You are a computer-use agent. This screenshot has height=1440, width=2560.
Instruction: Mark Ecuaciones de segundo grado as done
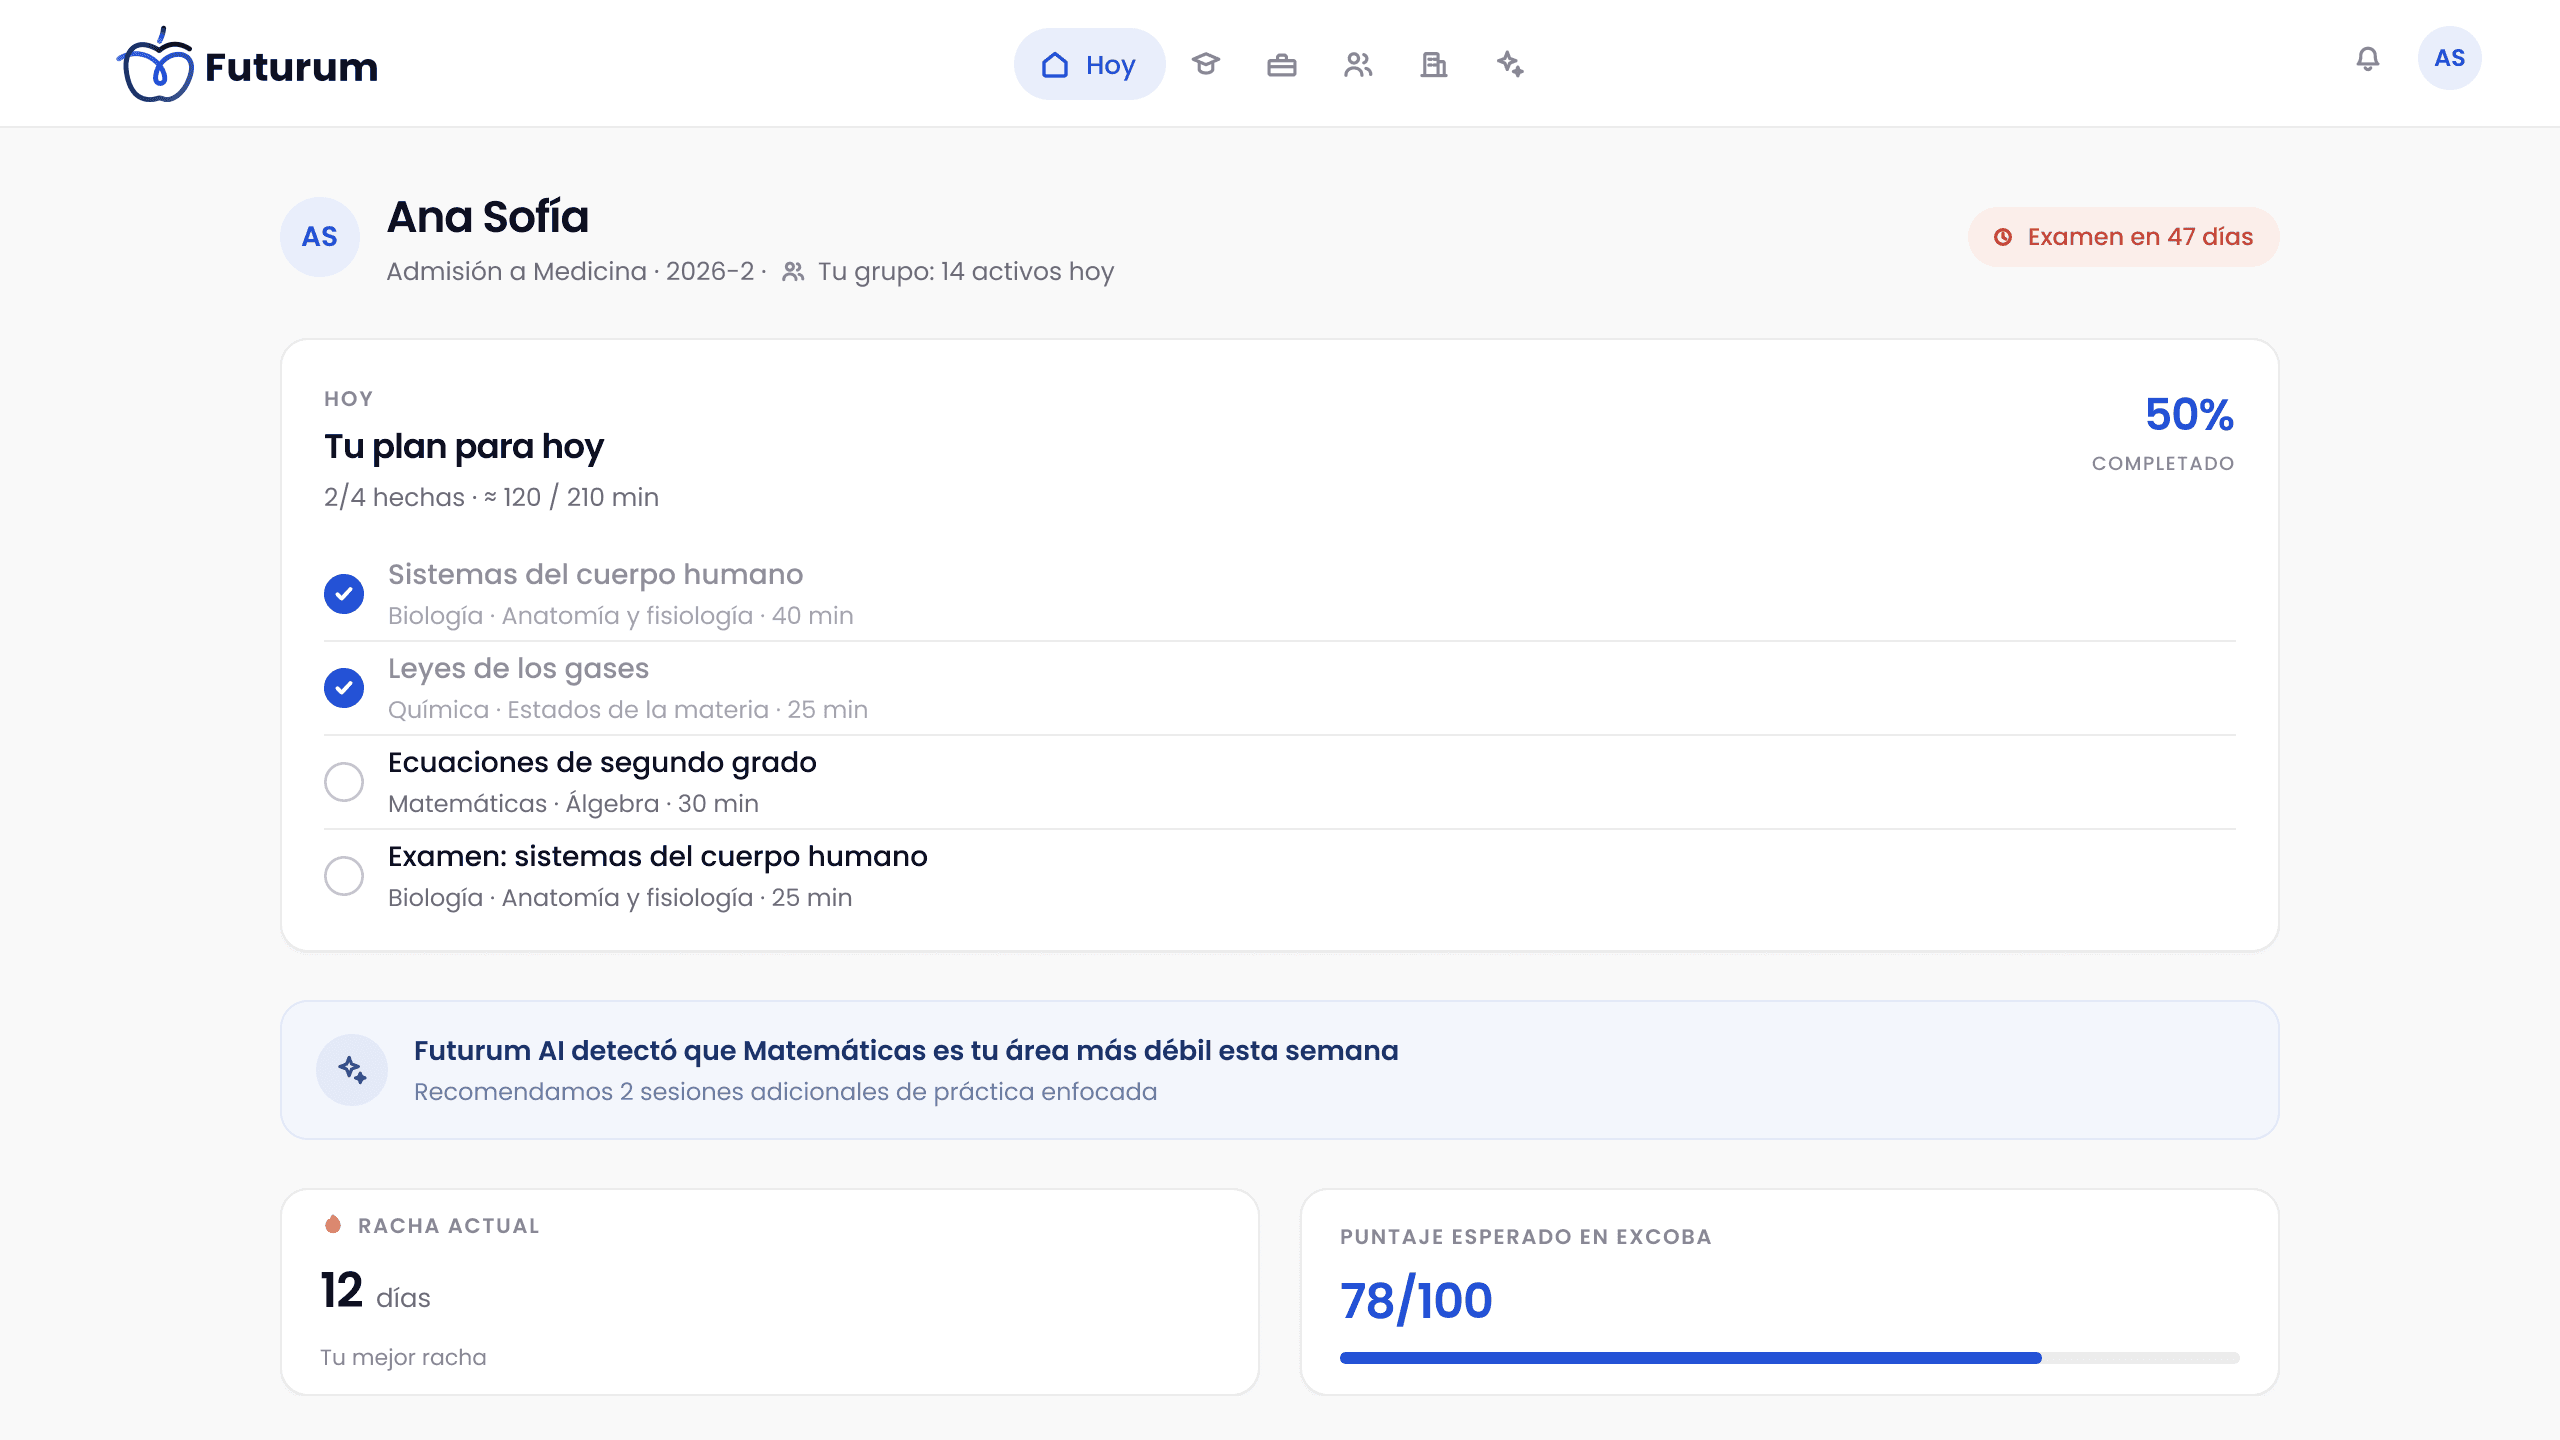click(344, 782)
